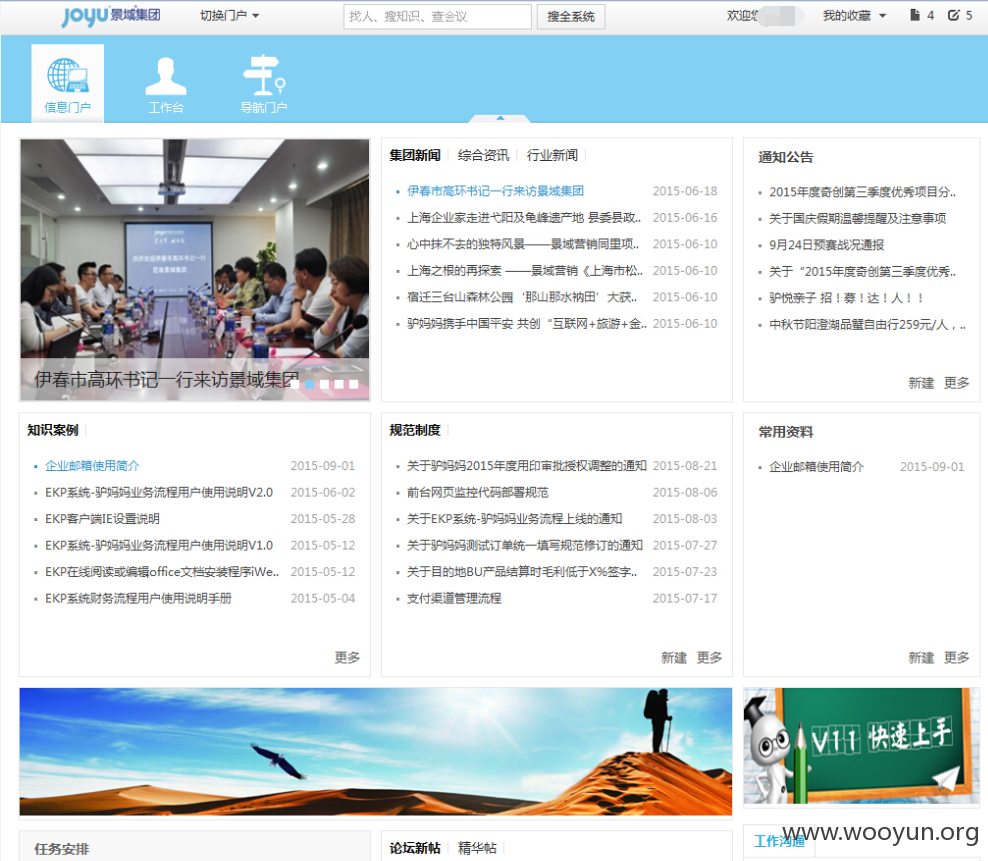Viewport: 988px width, 861px height.
Task: Open 关于EKP系统-驴妈妈业务流程上线的通知
Action: point(515,519)
